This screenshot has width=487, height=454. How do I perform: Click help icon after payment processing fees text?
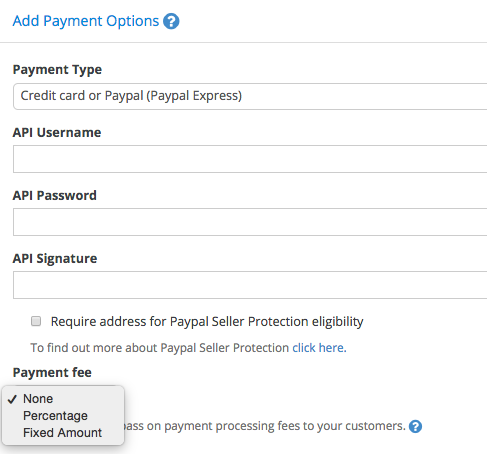click(x=415, y=426)
